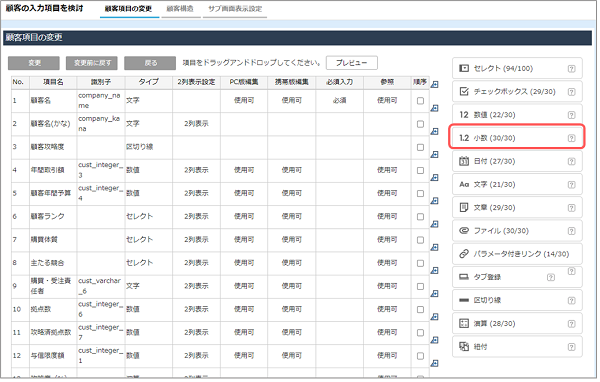Click the 変更前に戻す button

coord(92,63)
